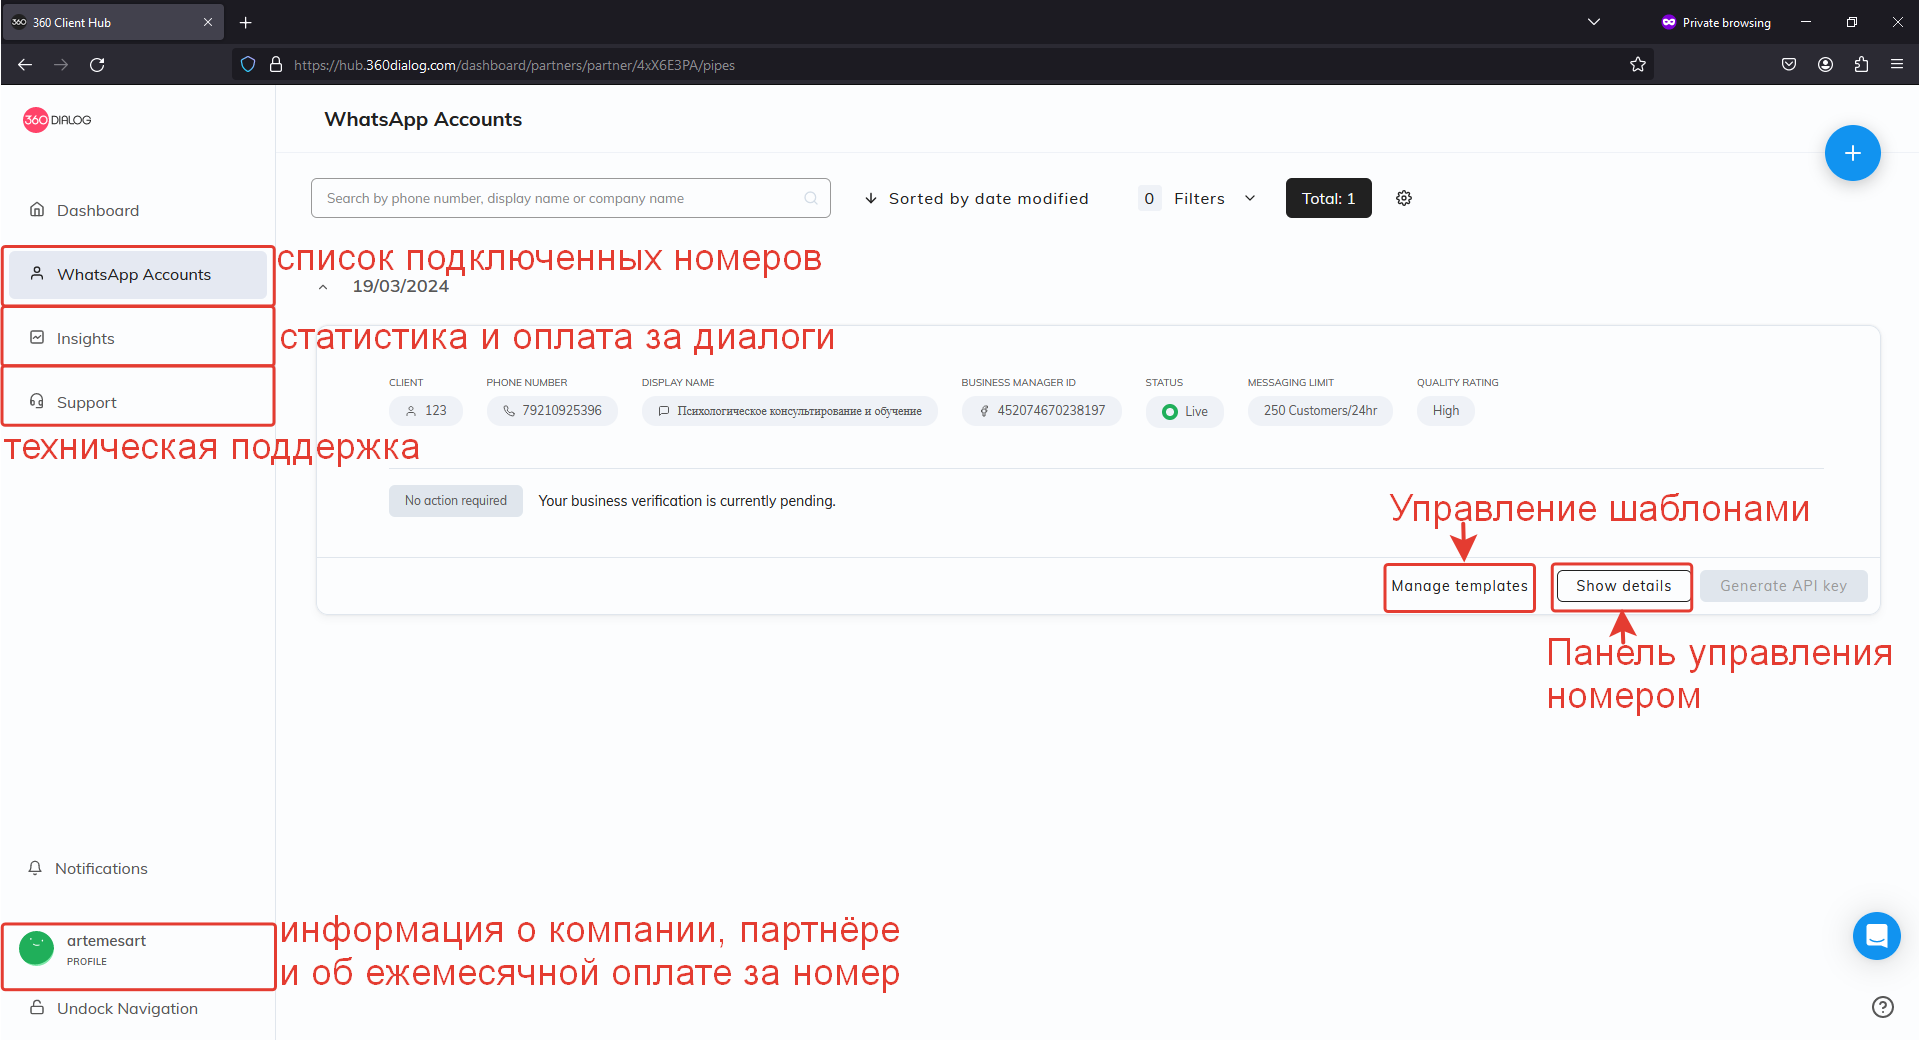The height and width of the screenshot is (1040, 1919).
Task: Open the list all tabs dropdown
Action: coord(1594,22)
